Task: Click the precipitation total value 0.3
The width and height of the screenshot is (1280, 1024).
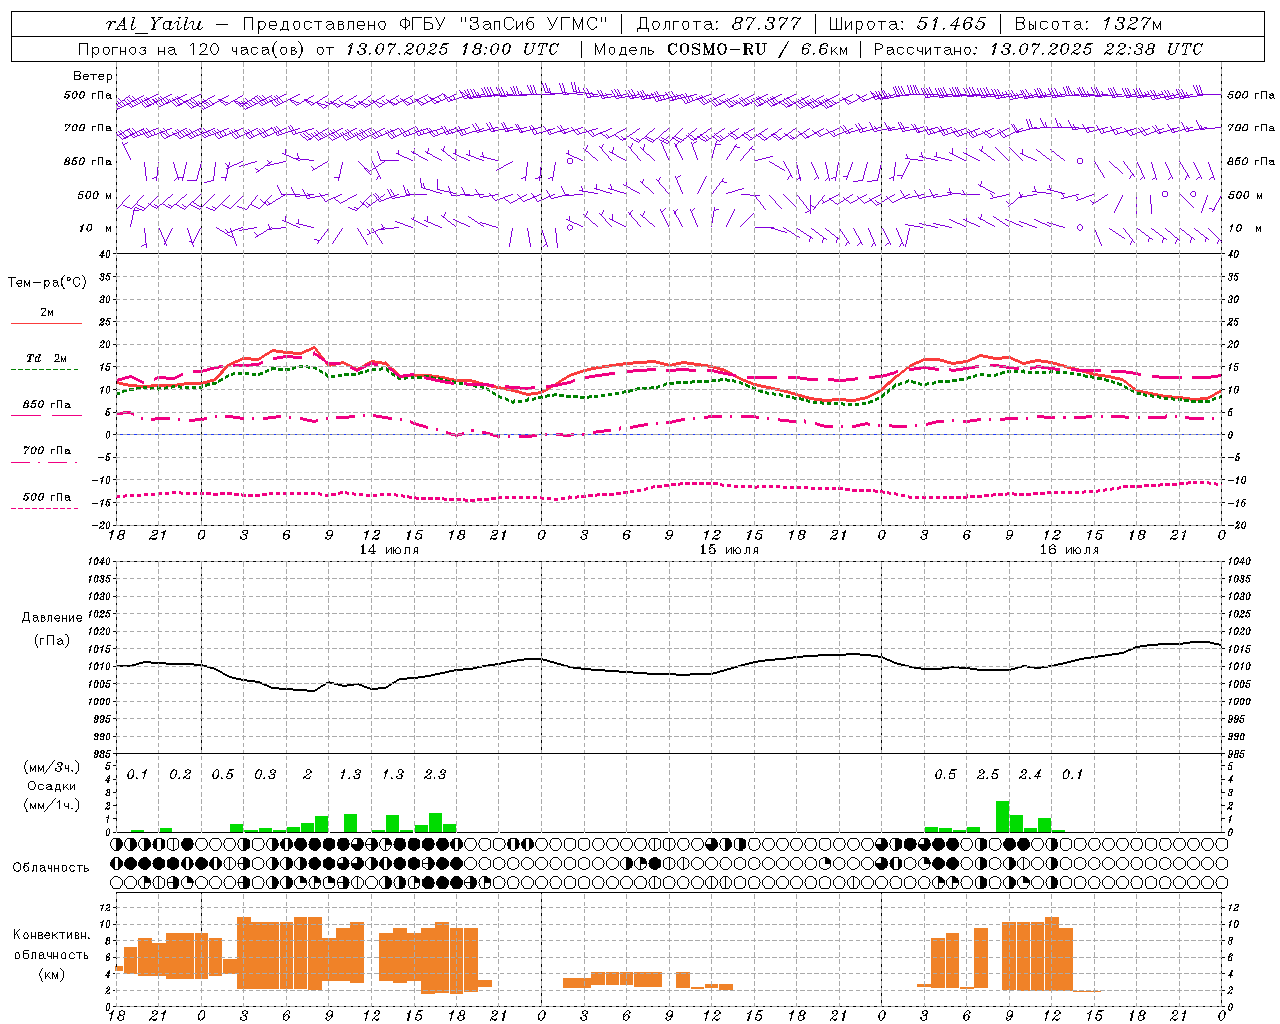Action: (x=265, y=774)
